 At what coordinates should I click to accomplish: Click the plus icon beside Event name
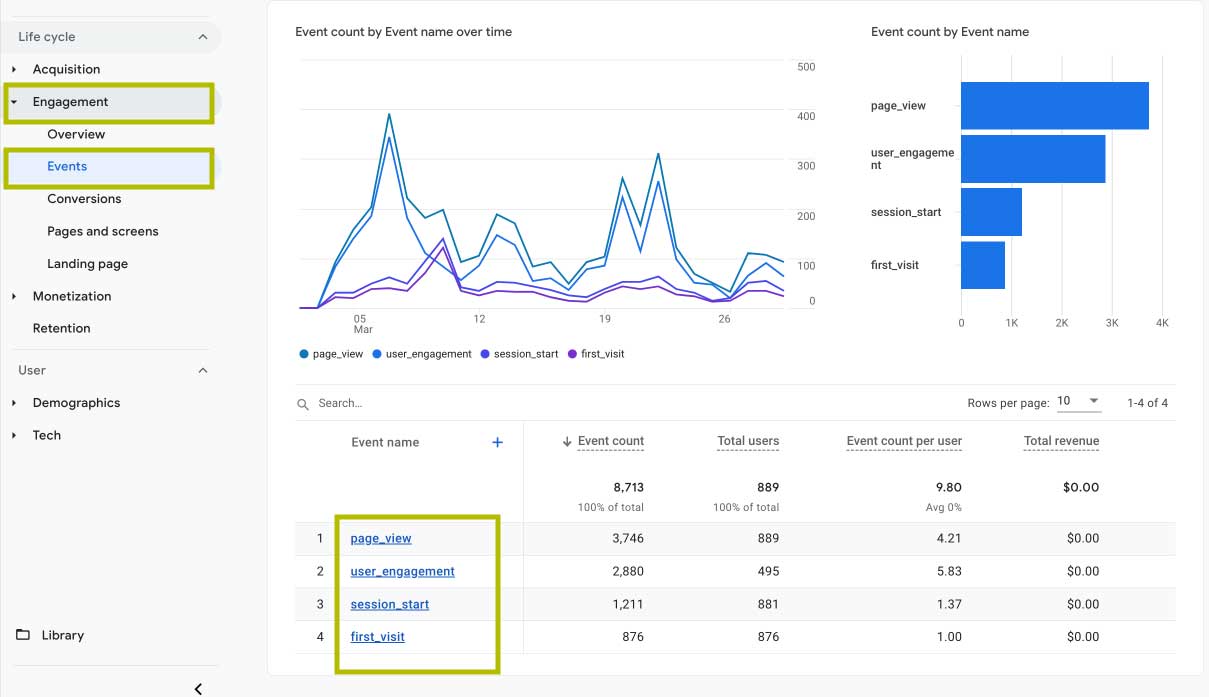497,442
